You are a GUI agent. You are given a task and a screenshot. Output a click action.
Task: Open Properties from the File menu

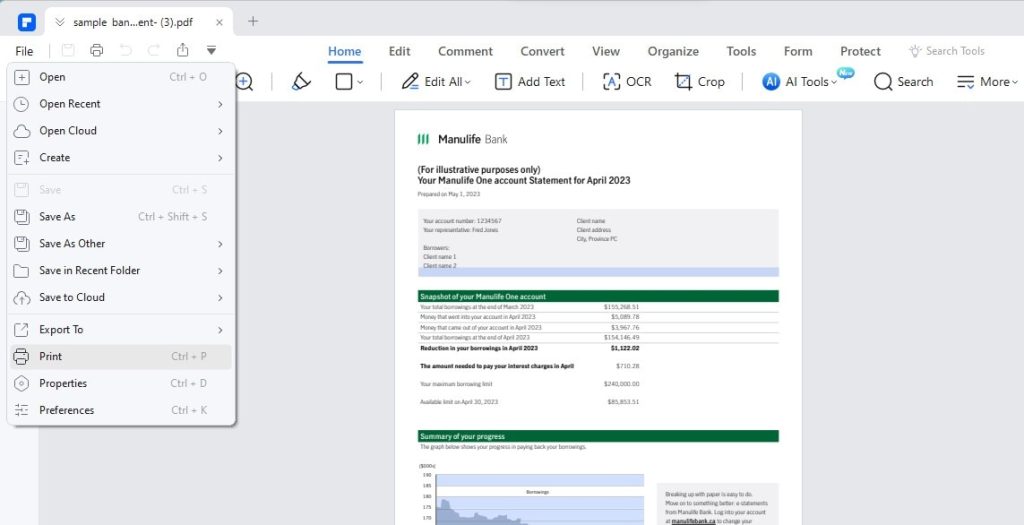[121, 383]
